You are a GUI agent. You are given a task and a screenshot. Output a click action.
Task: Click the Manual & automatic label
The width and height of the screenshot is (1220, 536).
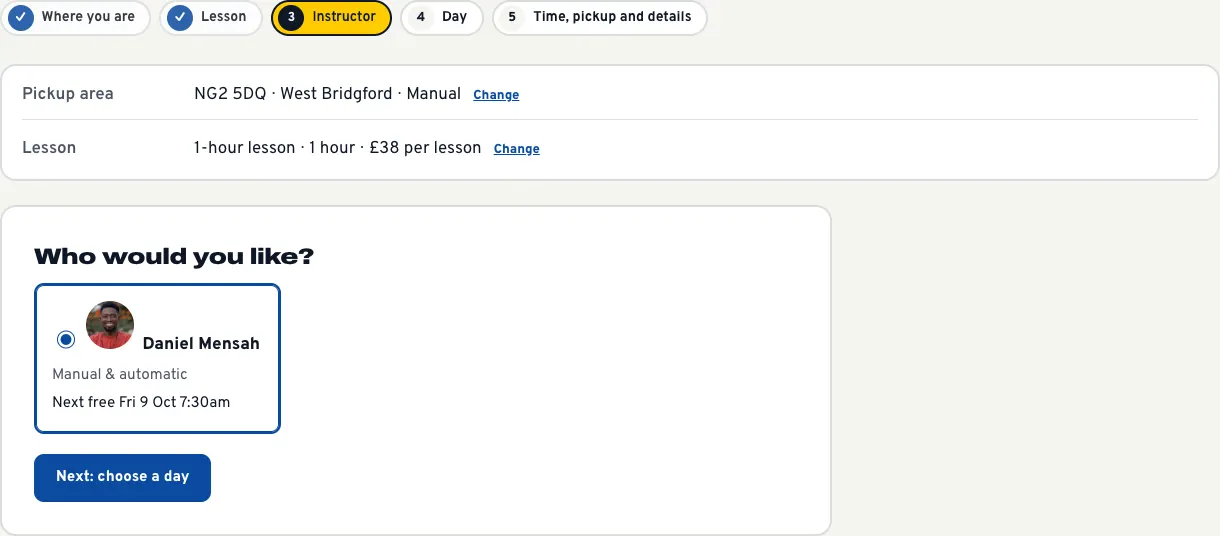tap(120, 374)
